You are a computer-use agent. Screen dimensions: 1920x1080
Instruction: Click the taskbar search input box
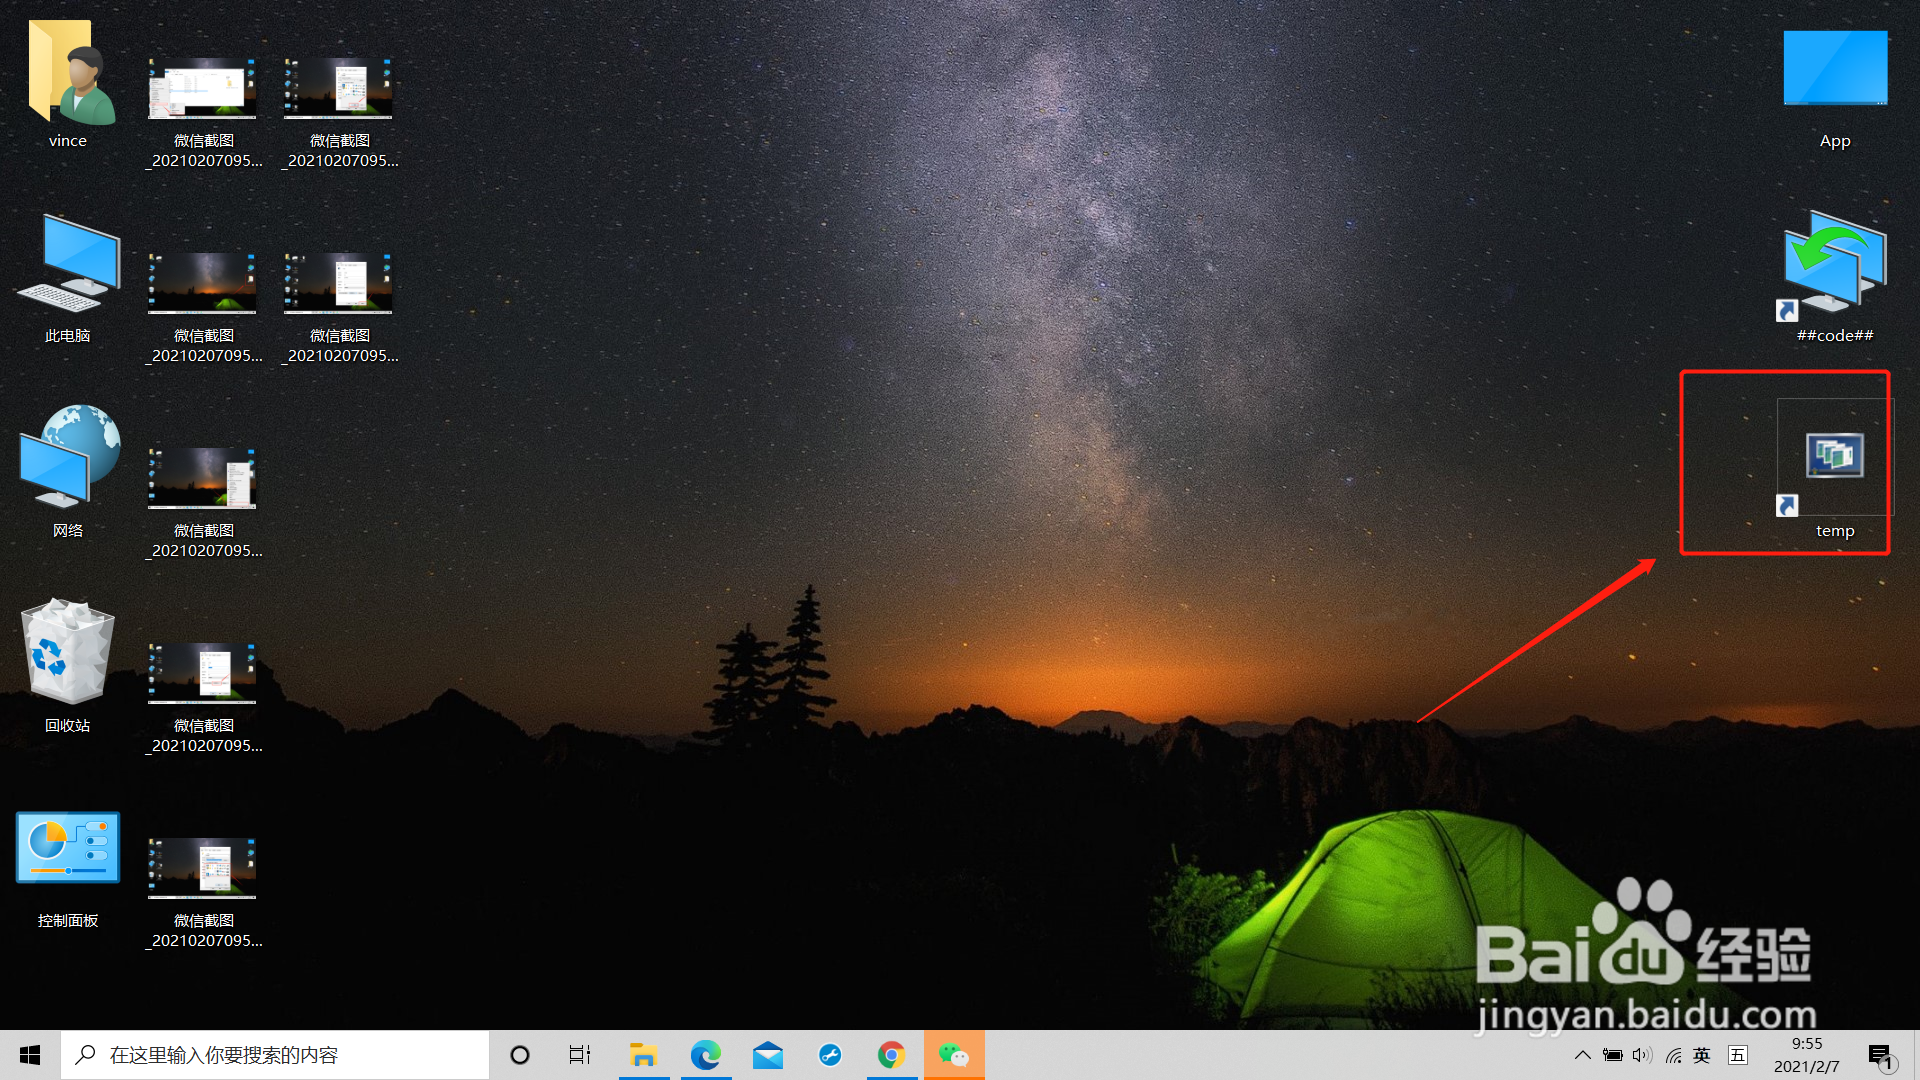pyautogui.click(x=275, y=1055)
